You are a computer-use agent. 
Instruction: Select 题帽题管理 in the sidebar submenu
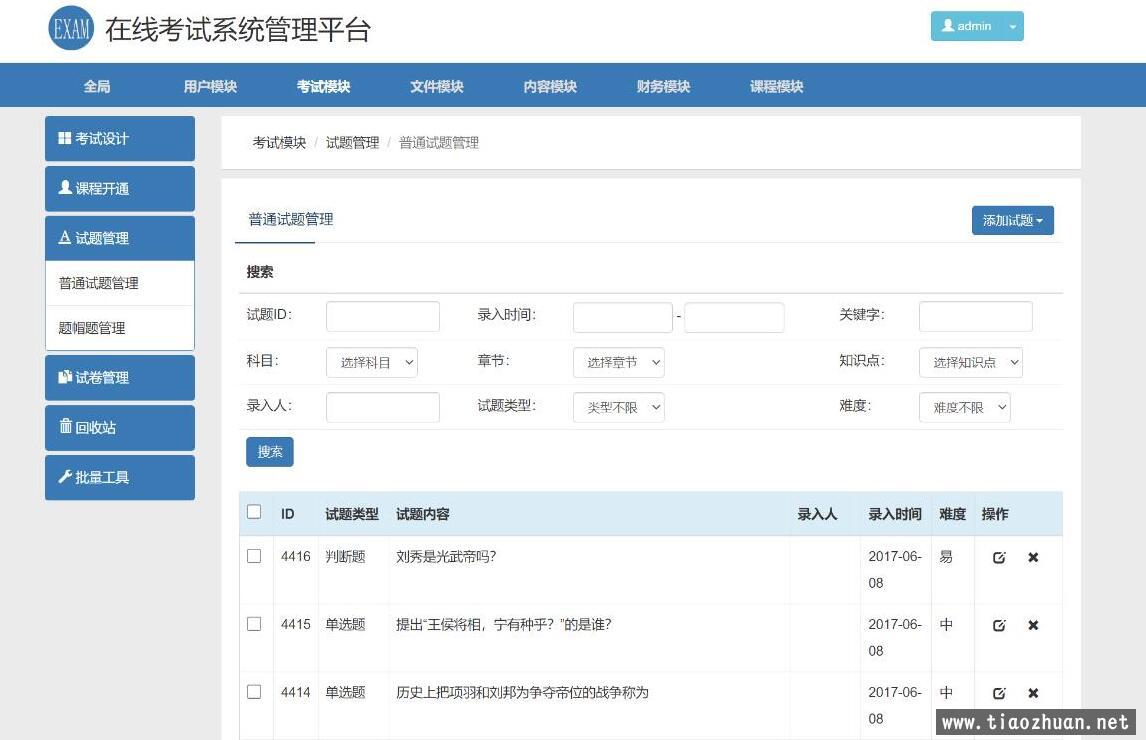92,328
